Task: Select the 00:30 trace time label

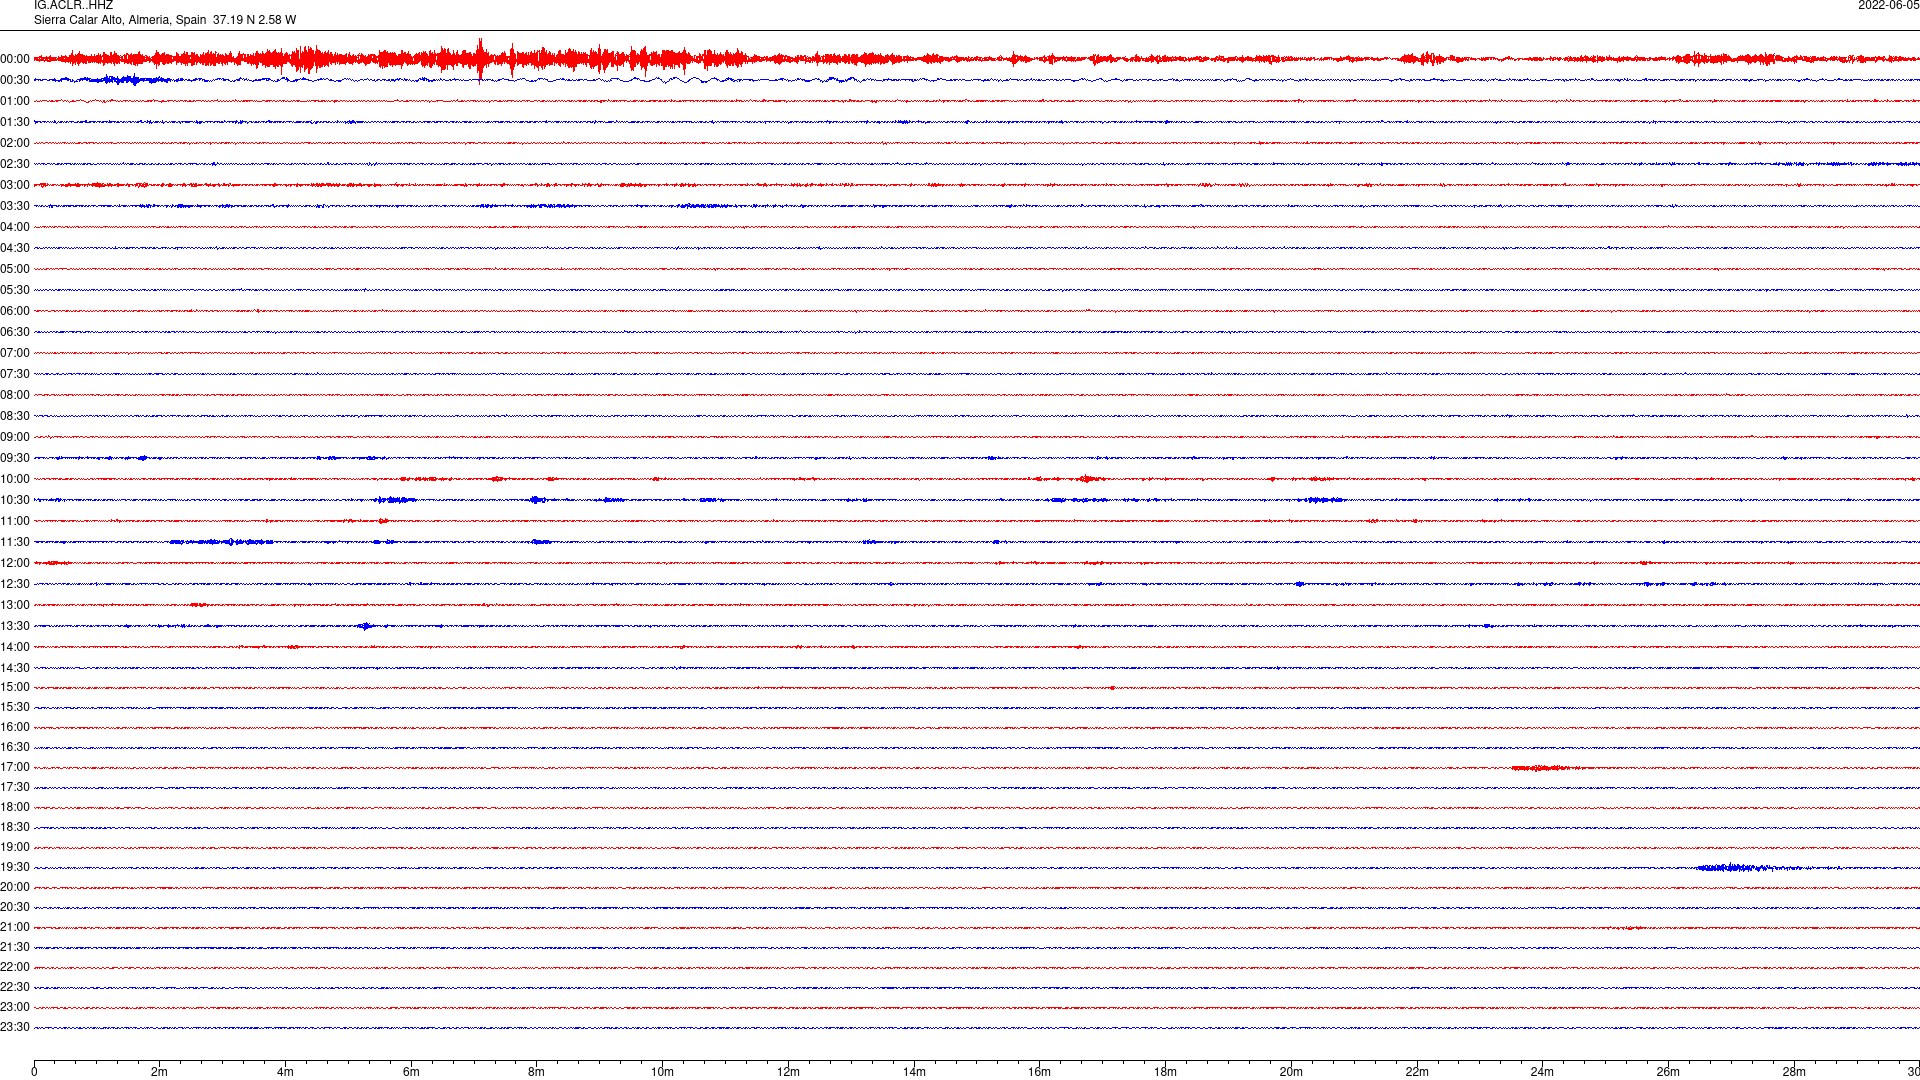Action: coord(15,80)
